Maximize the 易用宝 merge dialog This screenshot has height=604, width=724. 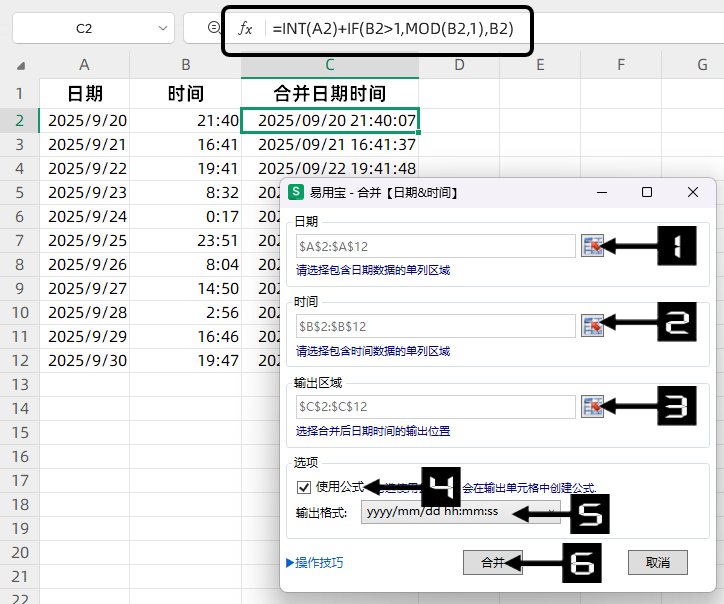647,192
